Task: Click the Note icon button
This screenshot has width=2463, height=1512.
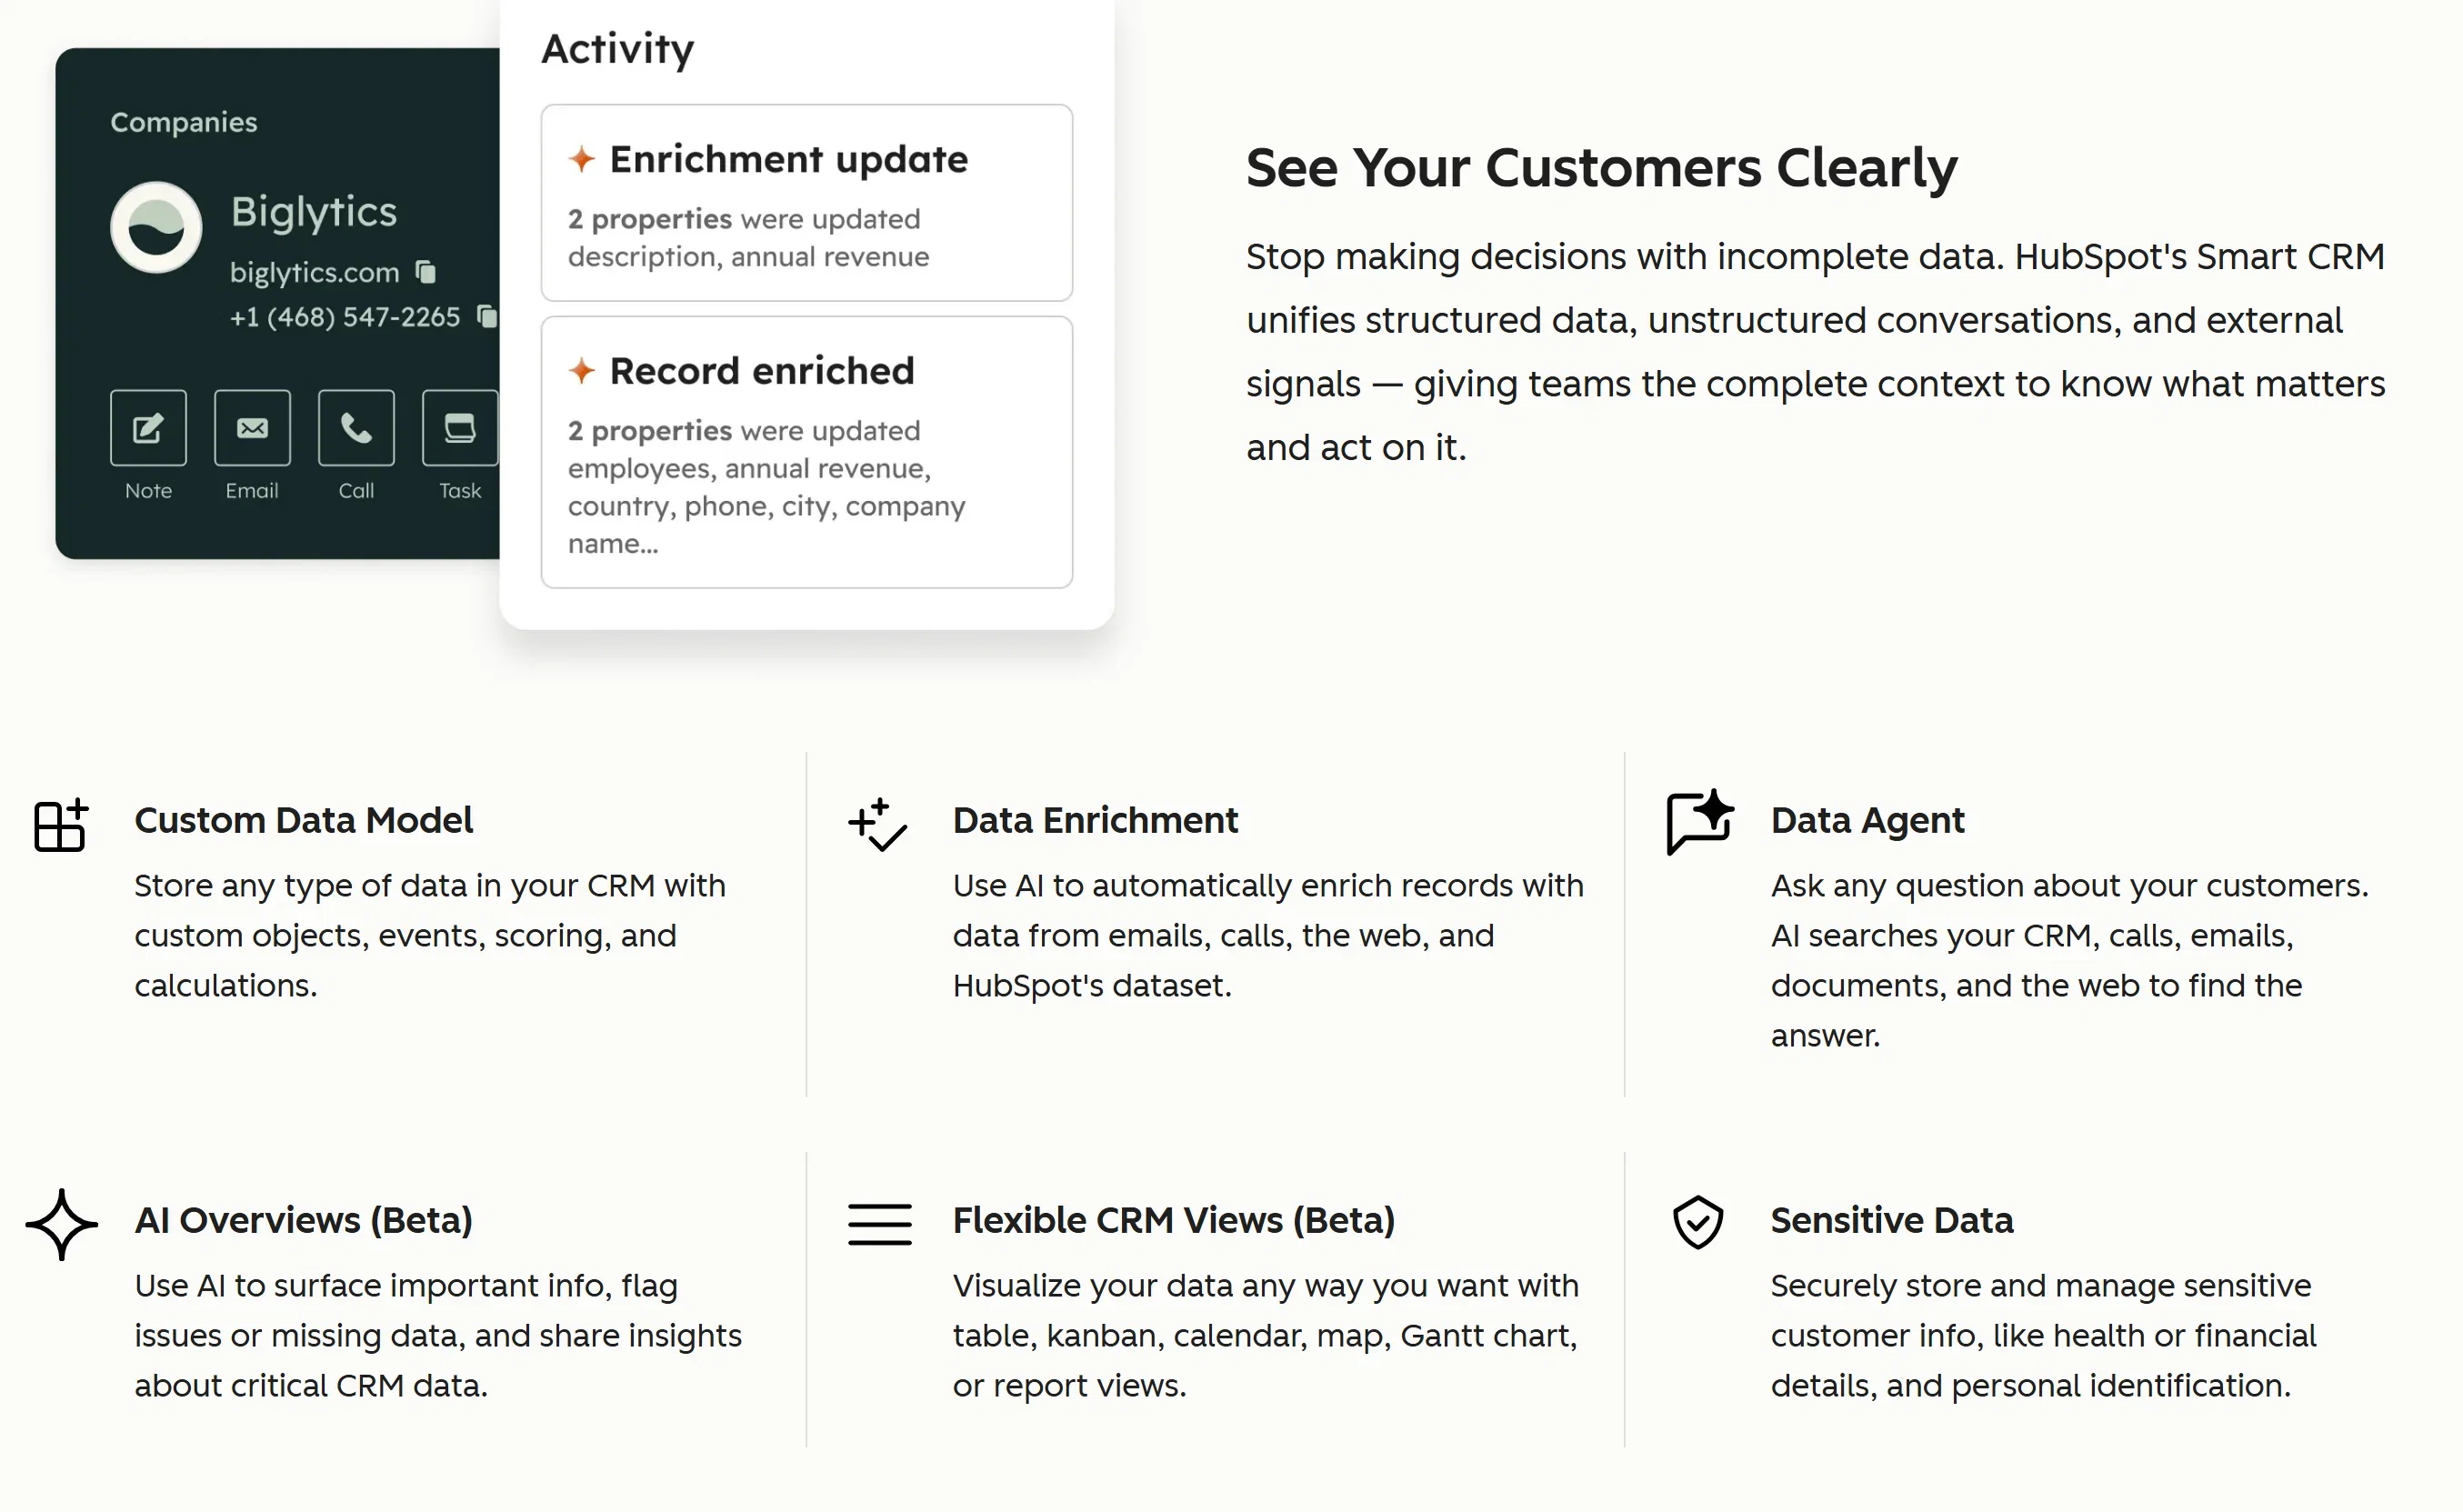Action: [x=148, y=428]
